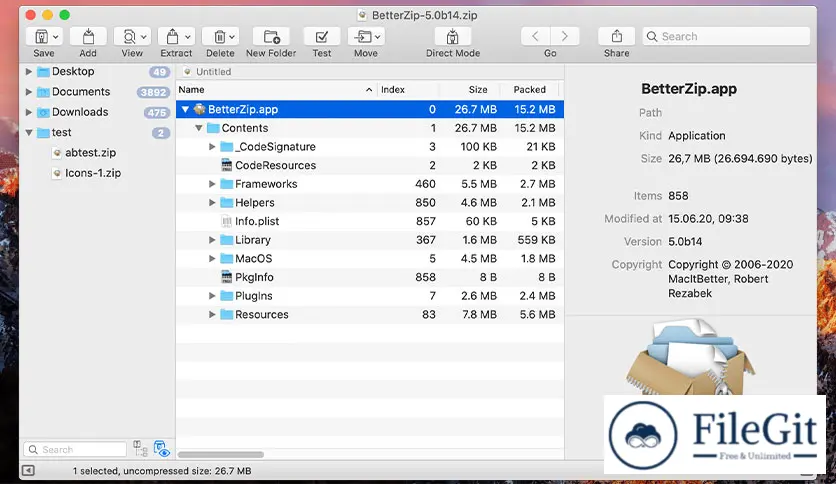Expand the Library folder
Viewport: 836px width, 484px height.
pyautogui.click(x=212, y=240)
